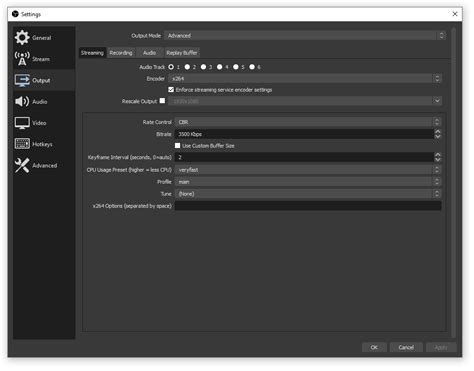Open the Tune dropdown showing (None)

(x=308, y=194)
